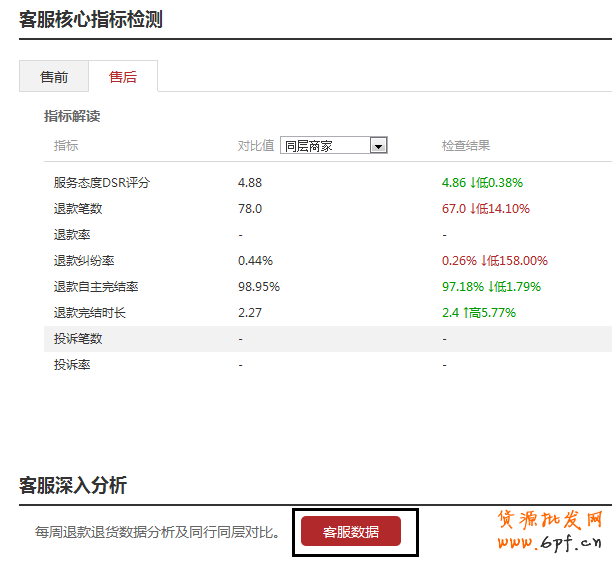Select the 退款笔数 metric row label
The height and width of the screenshot is (564, 612).
coord(78,209)
